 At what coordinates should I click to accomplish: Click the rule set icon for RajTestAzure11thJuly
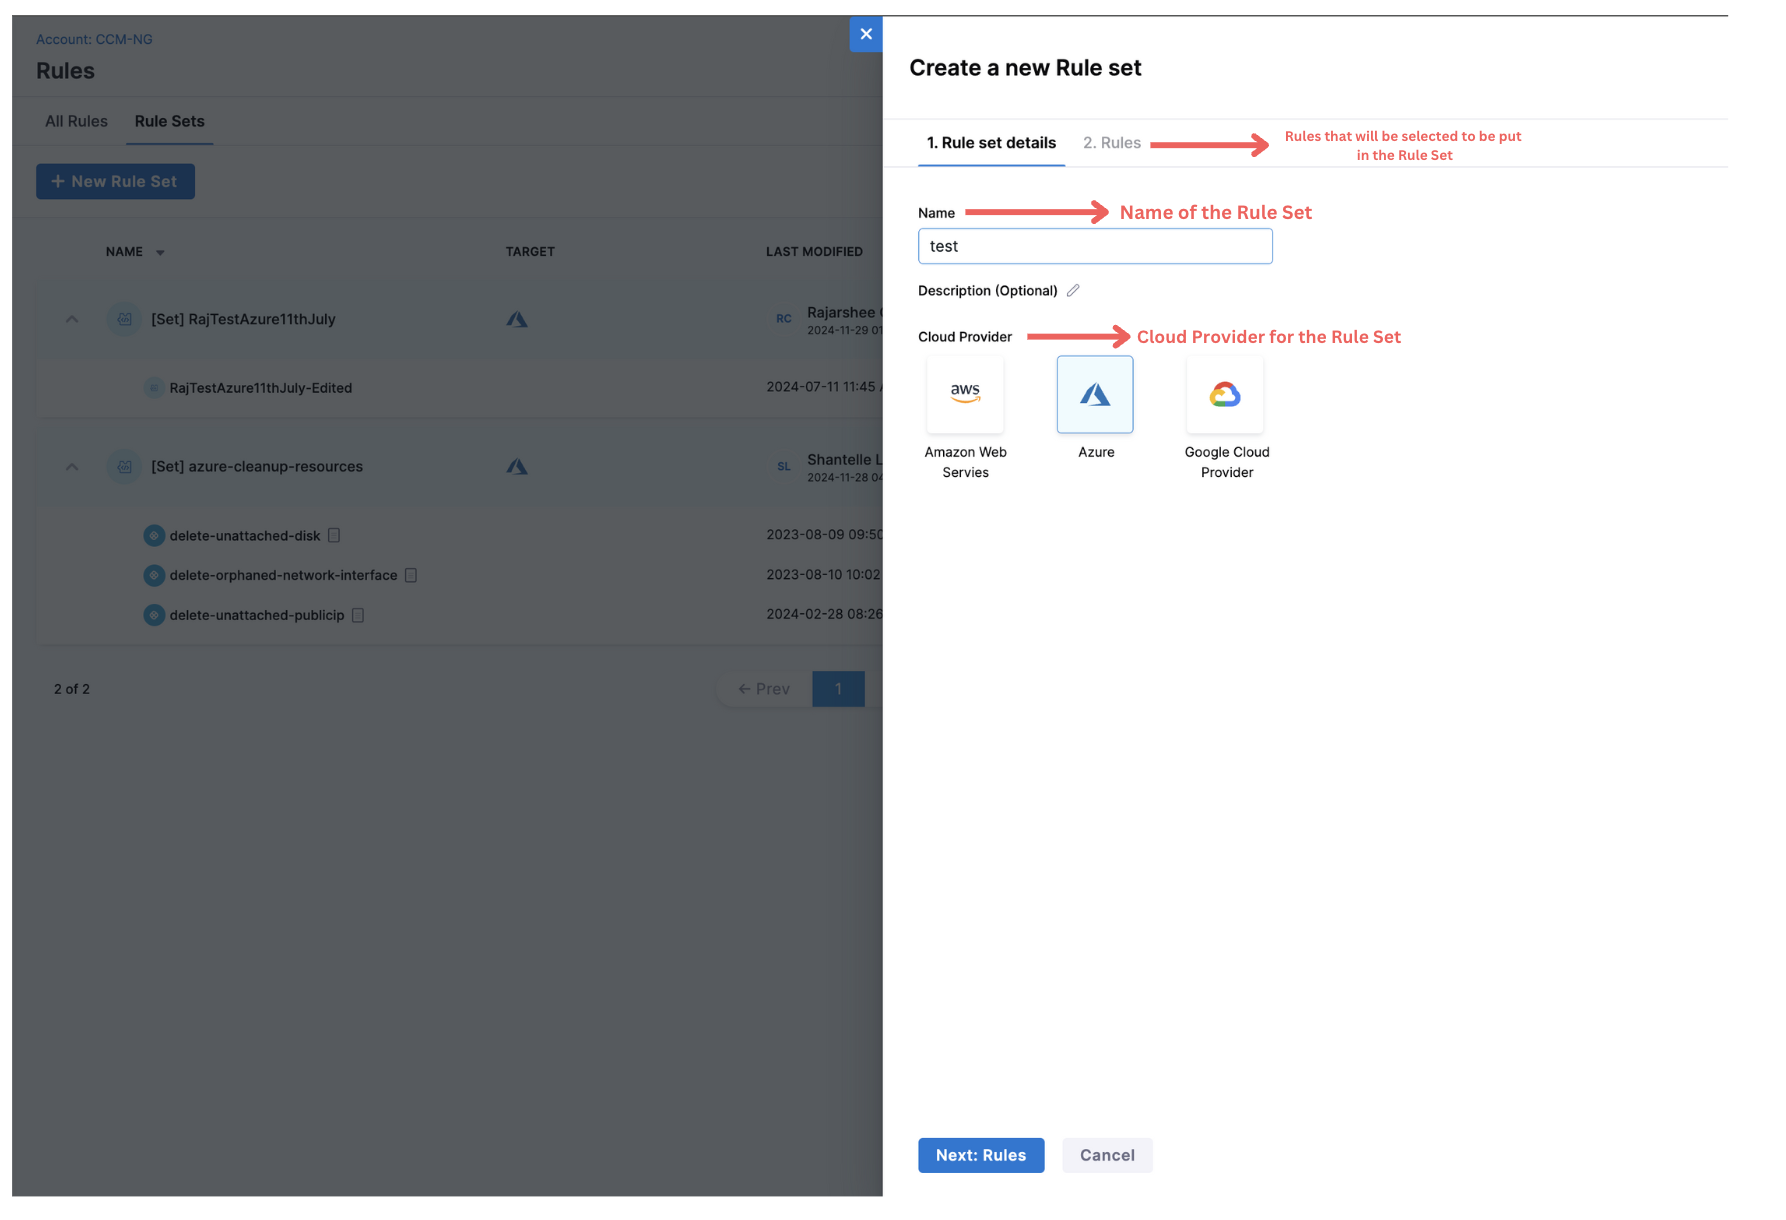tap(124, 319)
